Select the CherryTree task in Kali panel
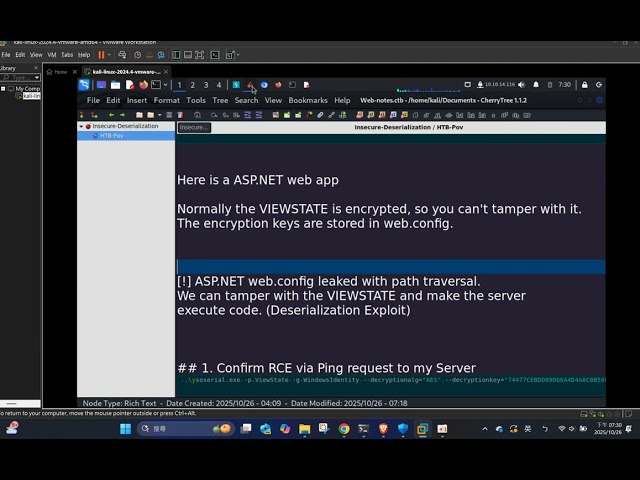640x480 pixels. tap(250, 85)
